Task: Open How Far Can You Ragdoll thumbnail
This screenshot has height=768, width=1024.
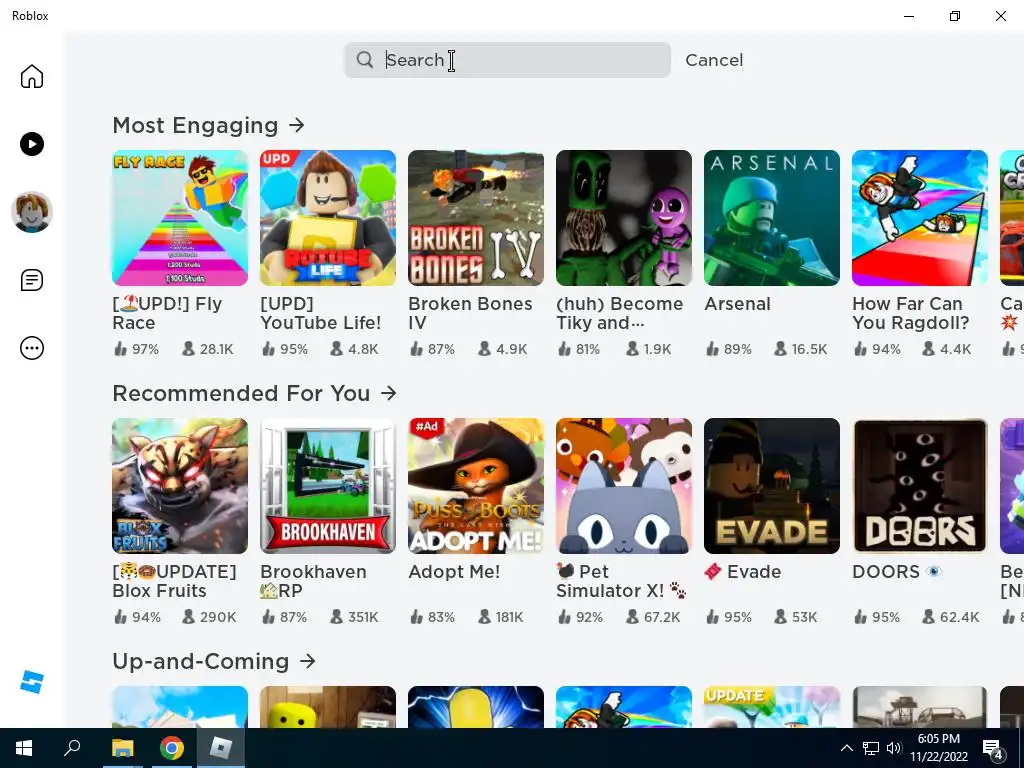Action: click(x=920, y=218)
